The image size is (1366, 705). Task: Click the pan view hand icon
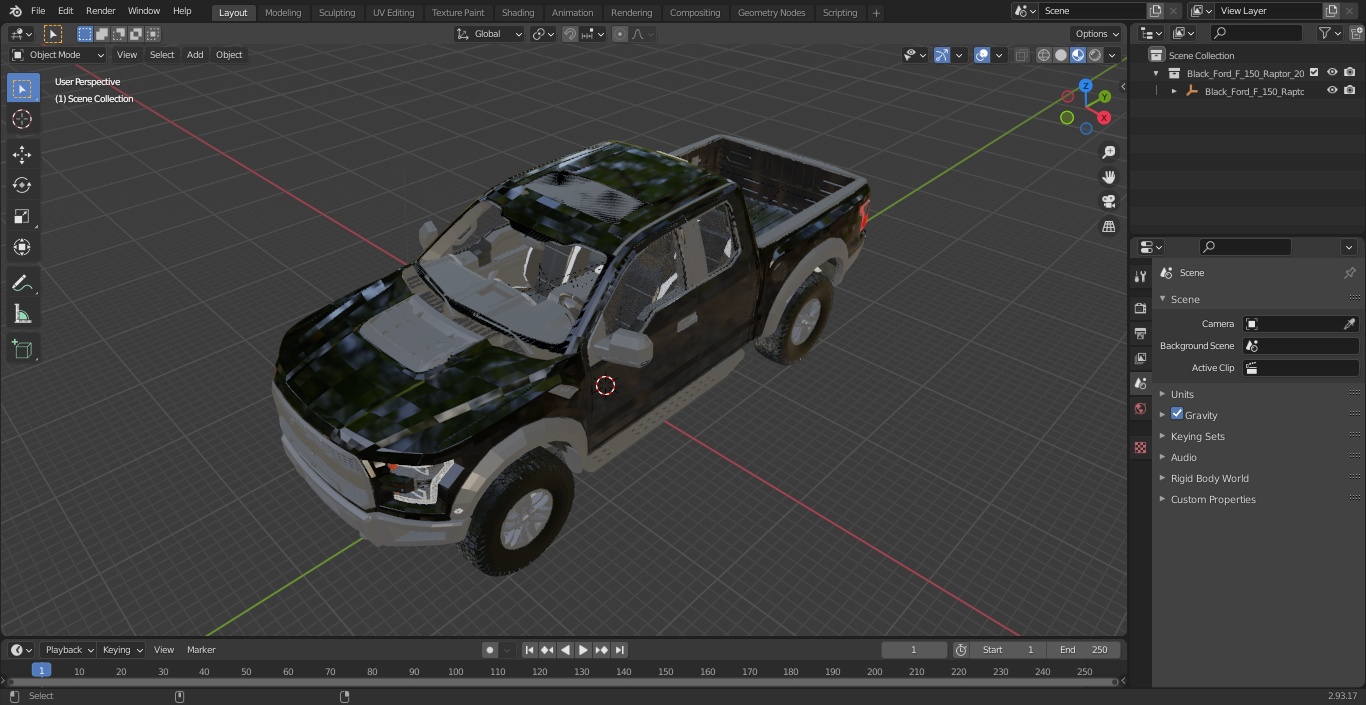click(x=1109, y=177)
